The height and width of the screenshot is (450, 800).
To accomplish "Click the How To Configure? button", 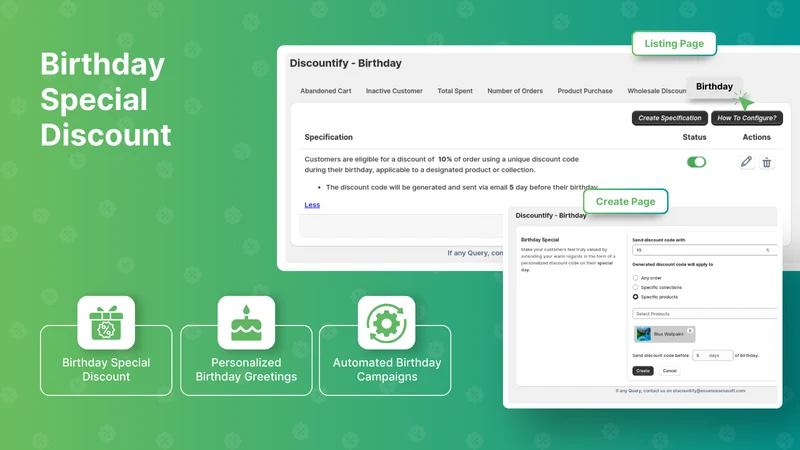I will pos(747,118).
